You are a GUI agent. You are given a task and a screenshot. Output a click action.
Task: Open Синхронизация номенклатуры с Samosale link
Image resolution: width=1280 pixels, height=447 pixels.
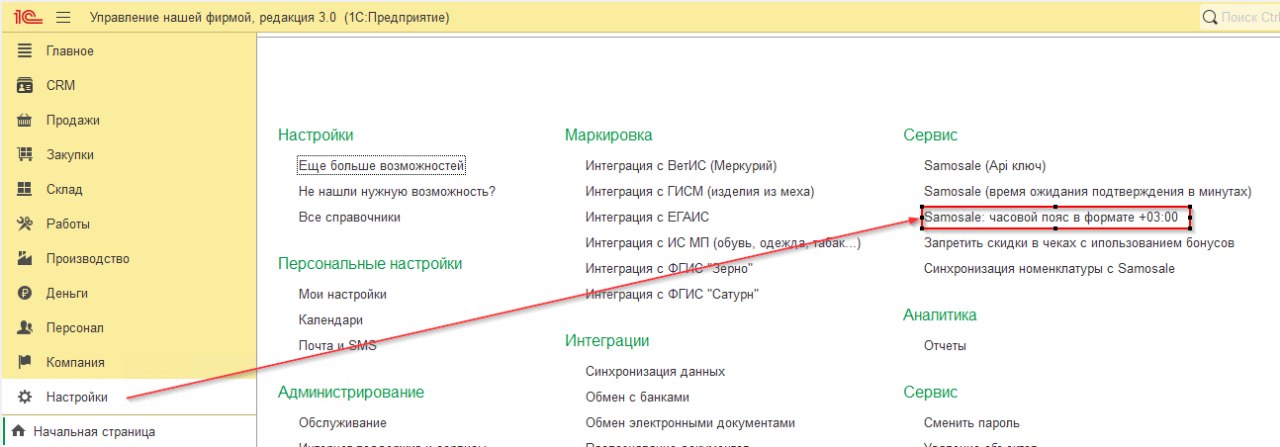[1050, 268]
